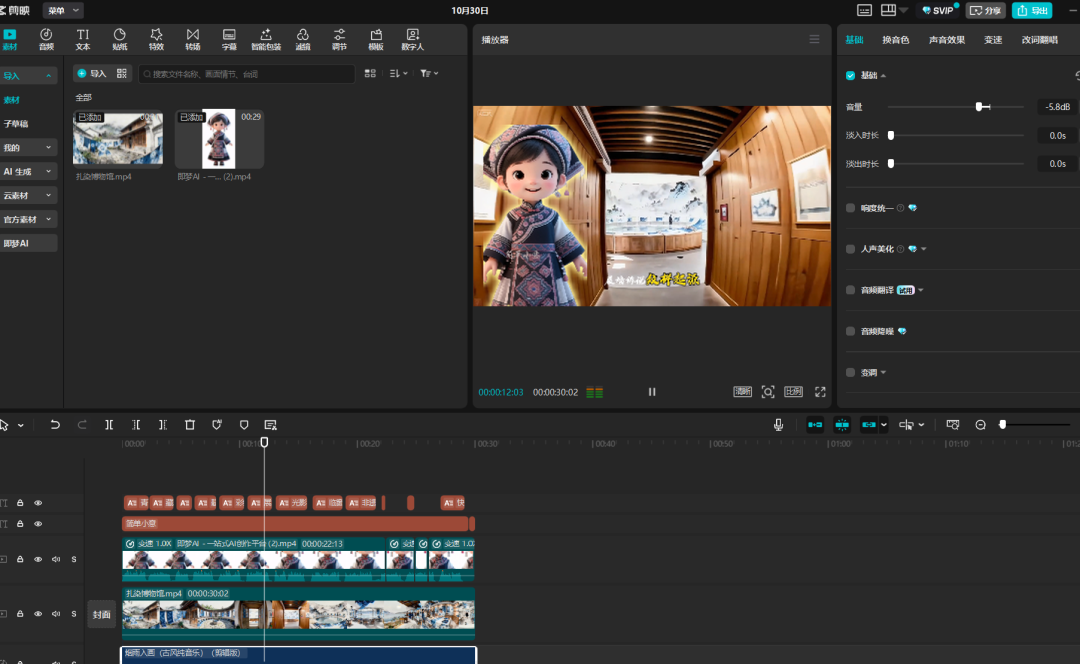Viewport: 1080px width, 664px height.
Task: Click the 导出 (Export) button
Action: [1032, 10]
